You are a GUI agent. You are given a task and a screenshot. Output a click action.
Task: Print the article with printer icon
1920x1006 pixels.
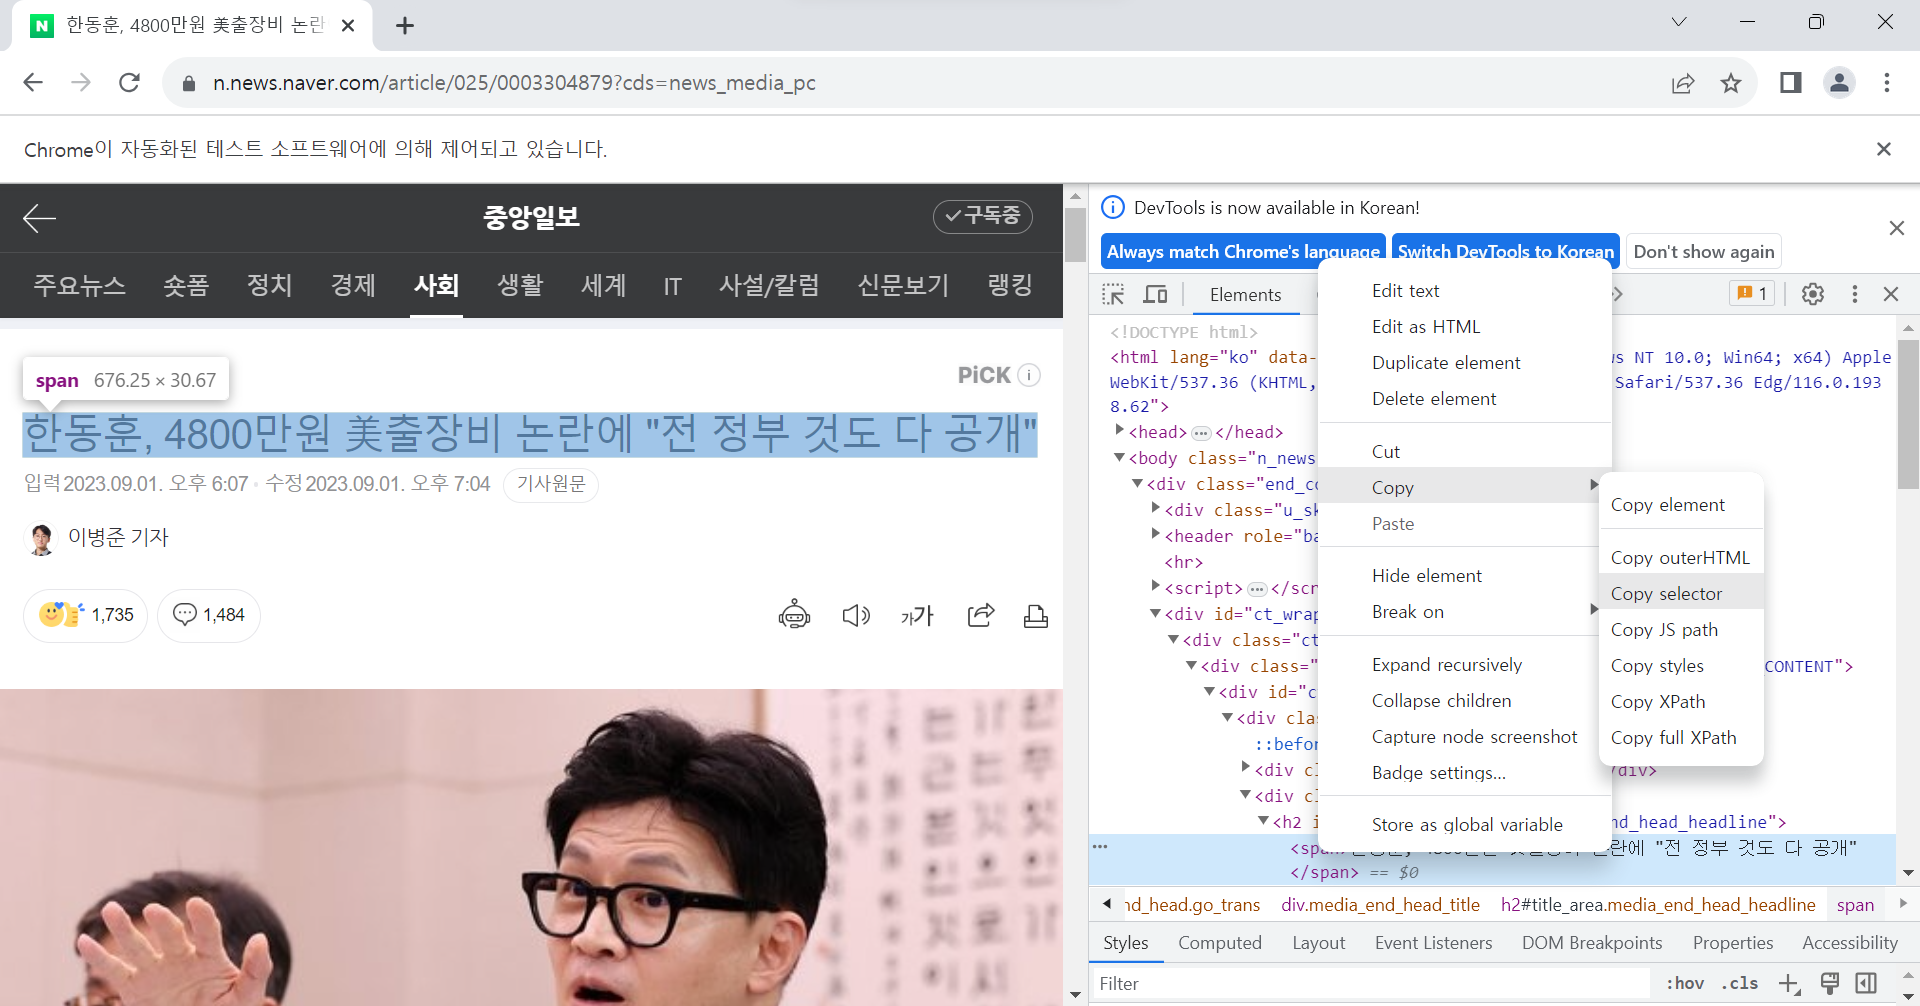(1036, 616)
